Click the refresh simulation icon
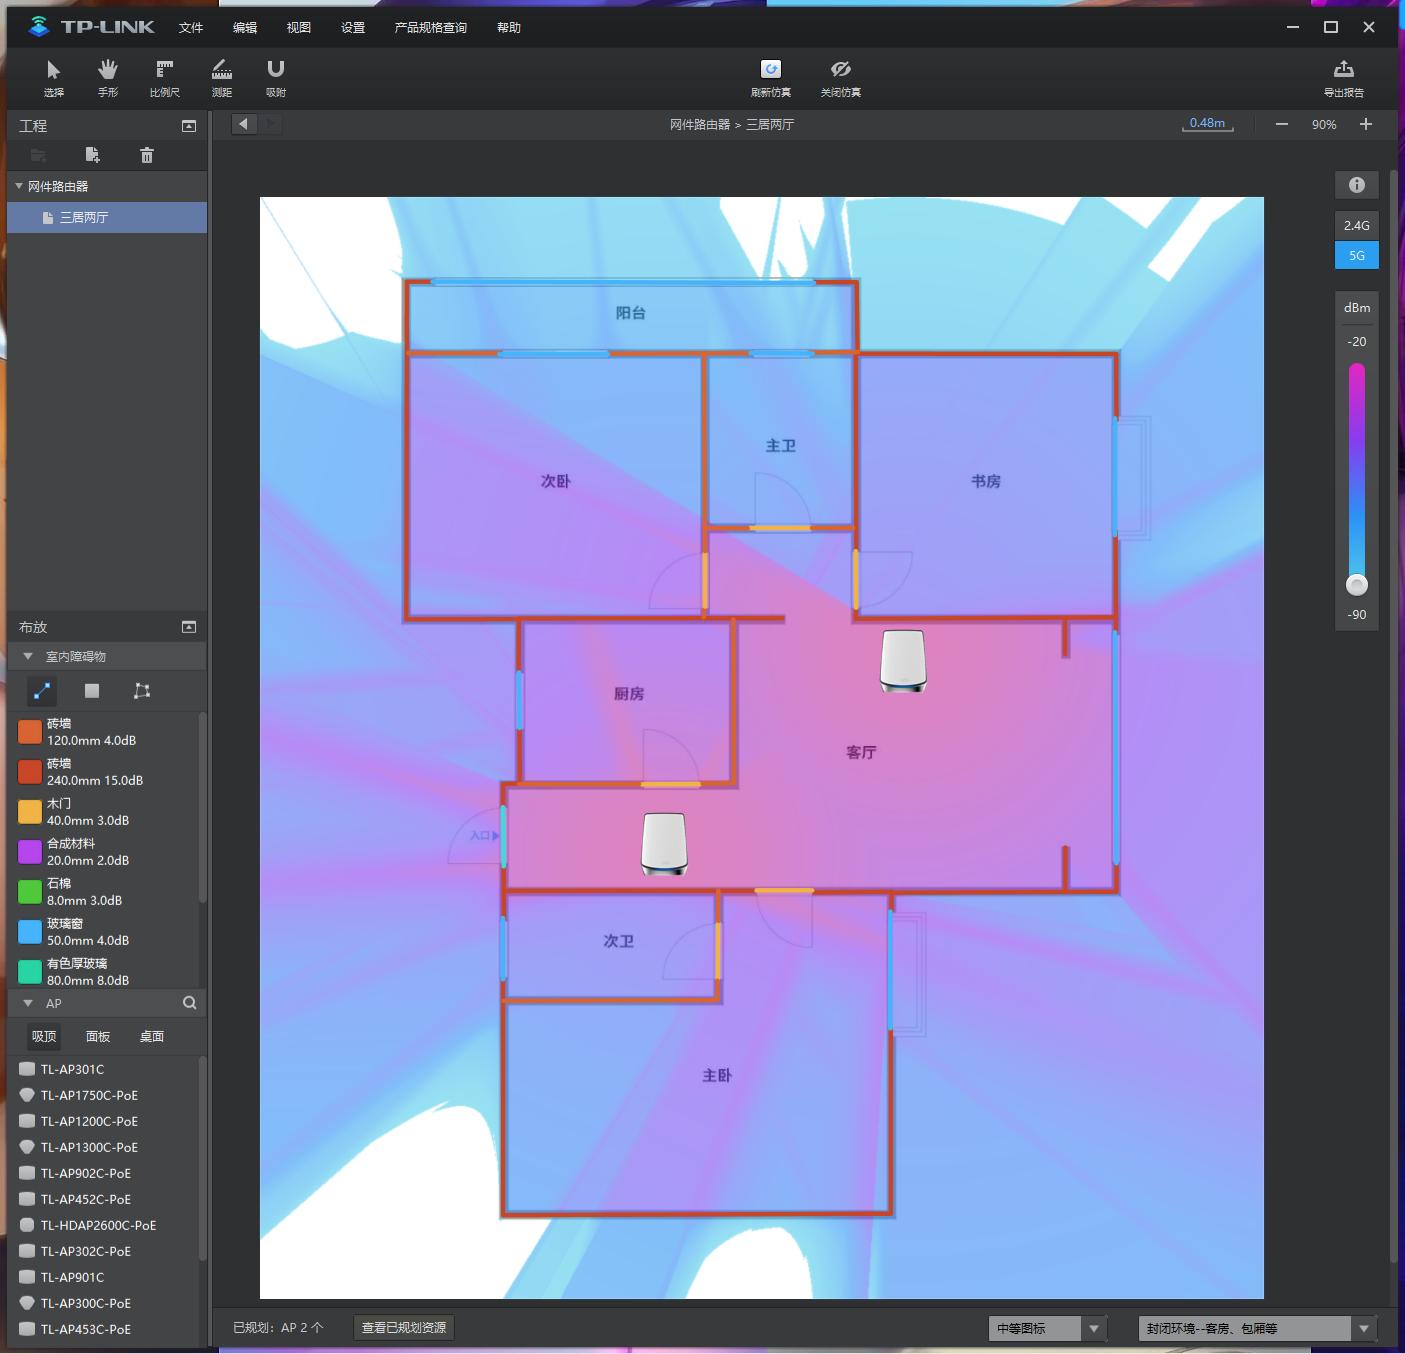The image size is (1405, 1354). click(770, 69)
